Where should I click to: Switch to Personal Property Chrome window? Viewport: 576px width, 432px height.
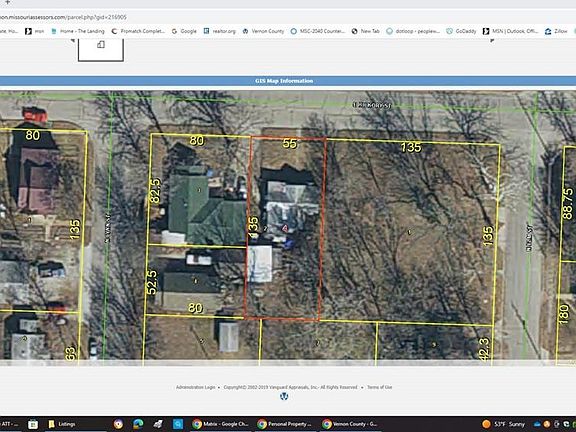[x=284, y=424]
